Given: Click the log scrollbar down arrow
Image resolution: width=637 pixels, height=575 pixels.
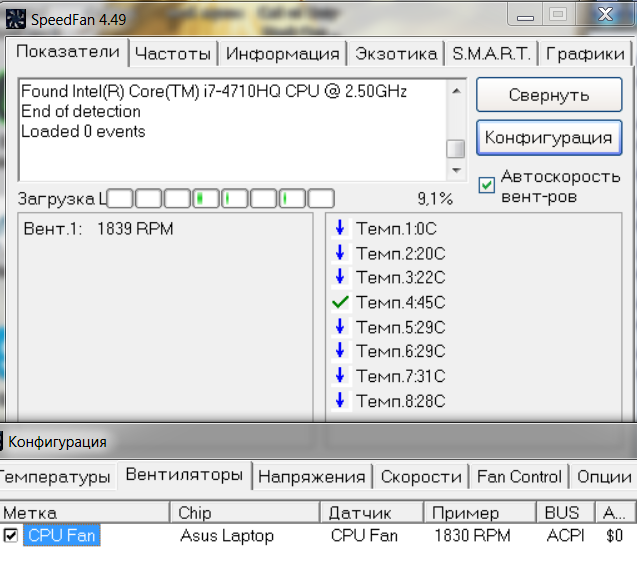Looking at the screenshot, I should 456,170.
